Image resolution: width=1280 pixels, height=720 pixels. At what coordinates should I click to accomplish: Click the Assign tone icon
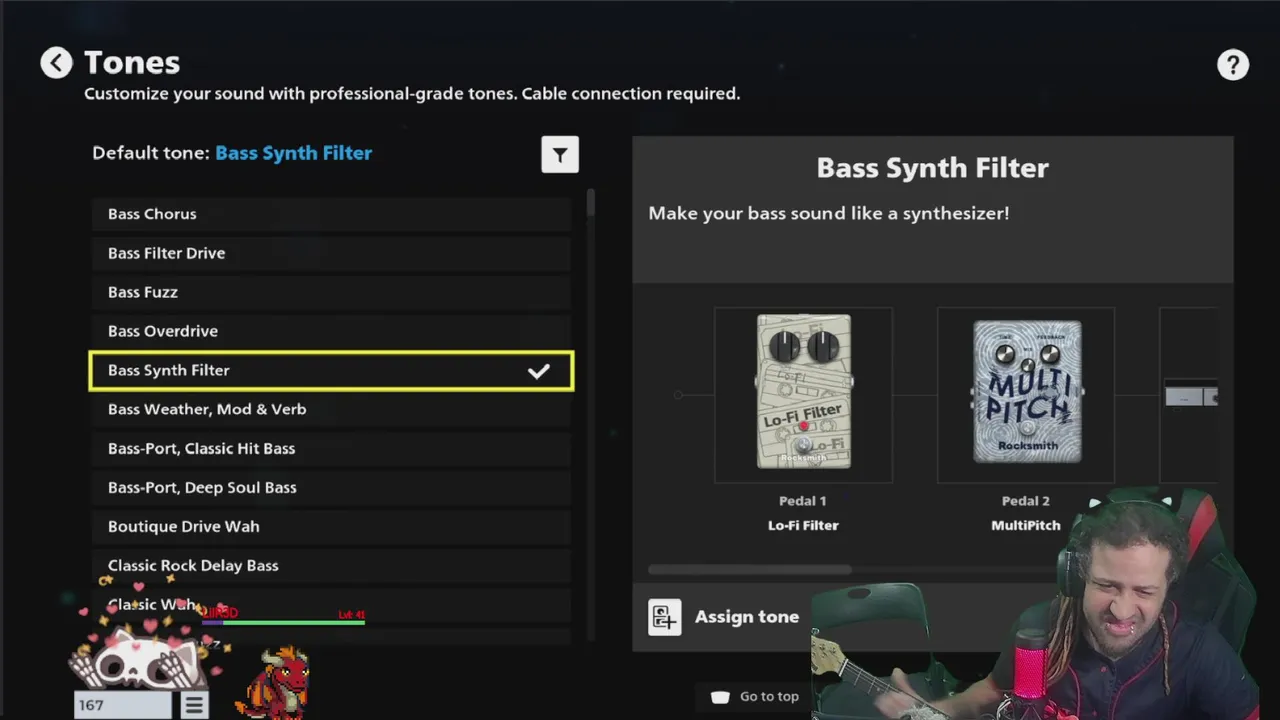(664, 617)
